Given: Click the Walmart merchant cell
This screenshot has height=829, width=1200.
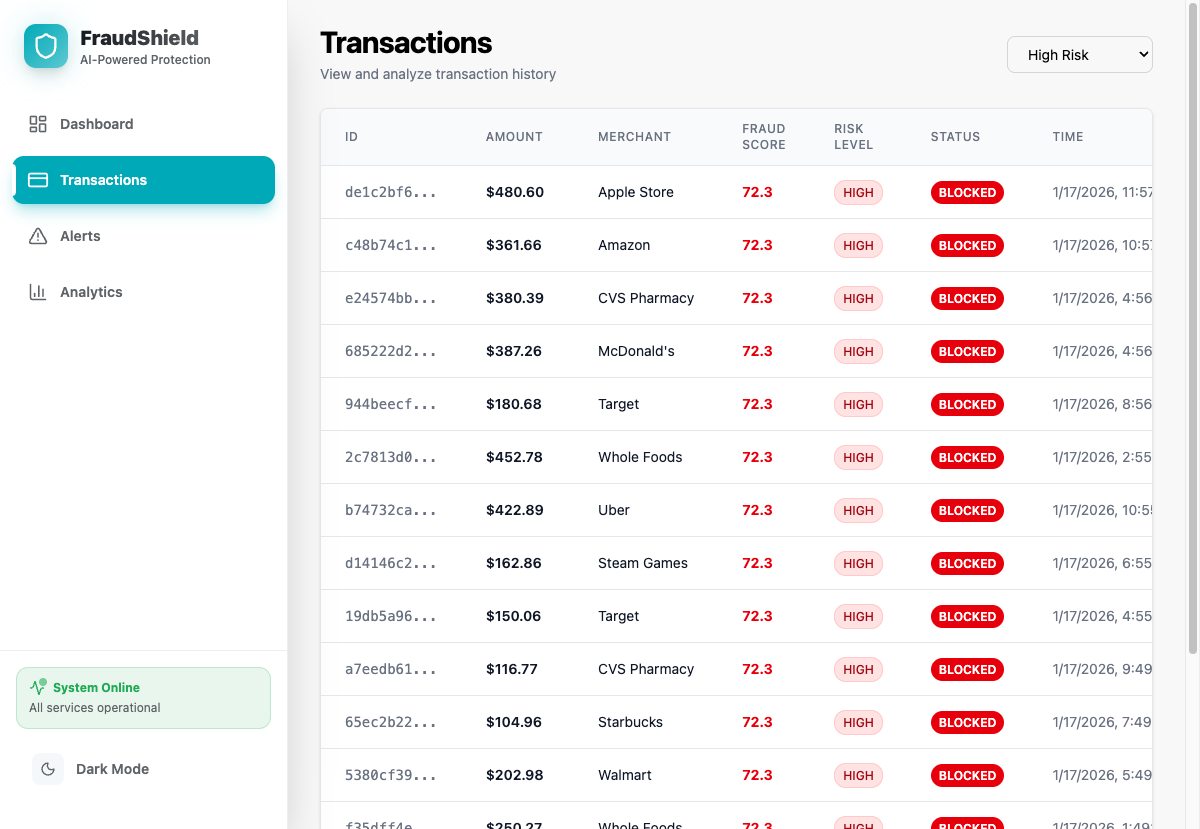Looking at the screenshot, I should [625, 775].
